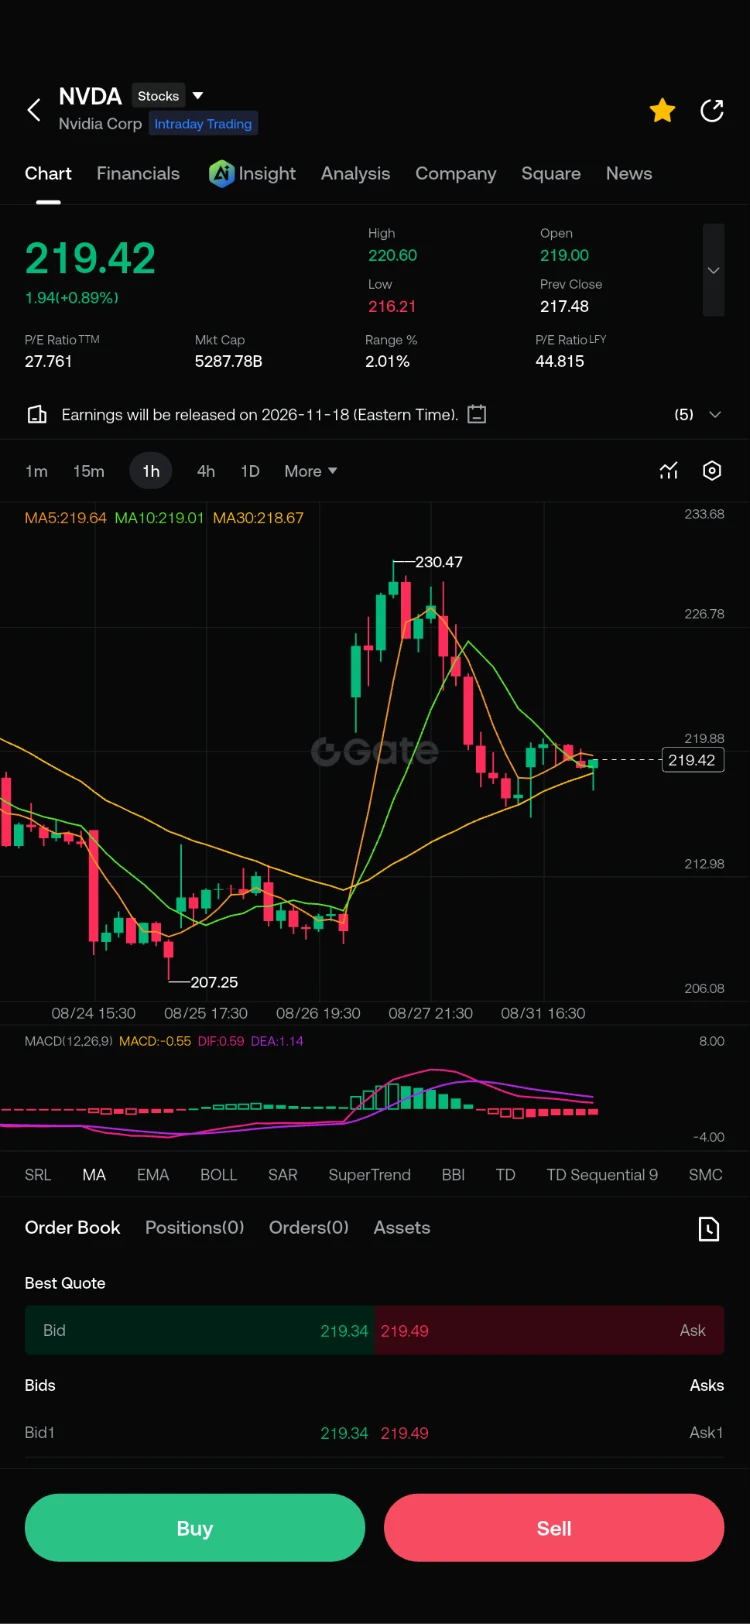
Task: Open the News tab
Action: click(629, 173)
